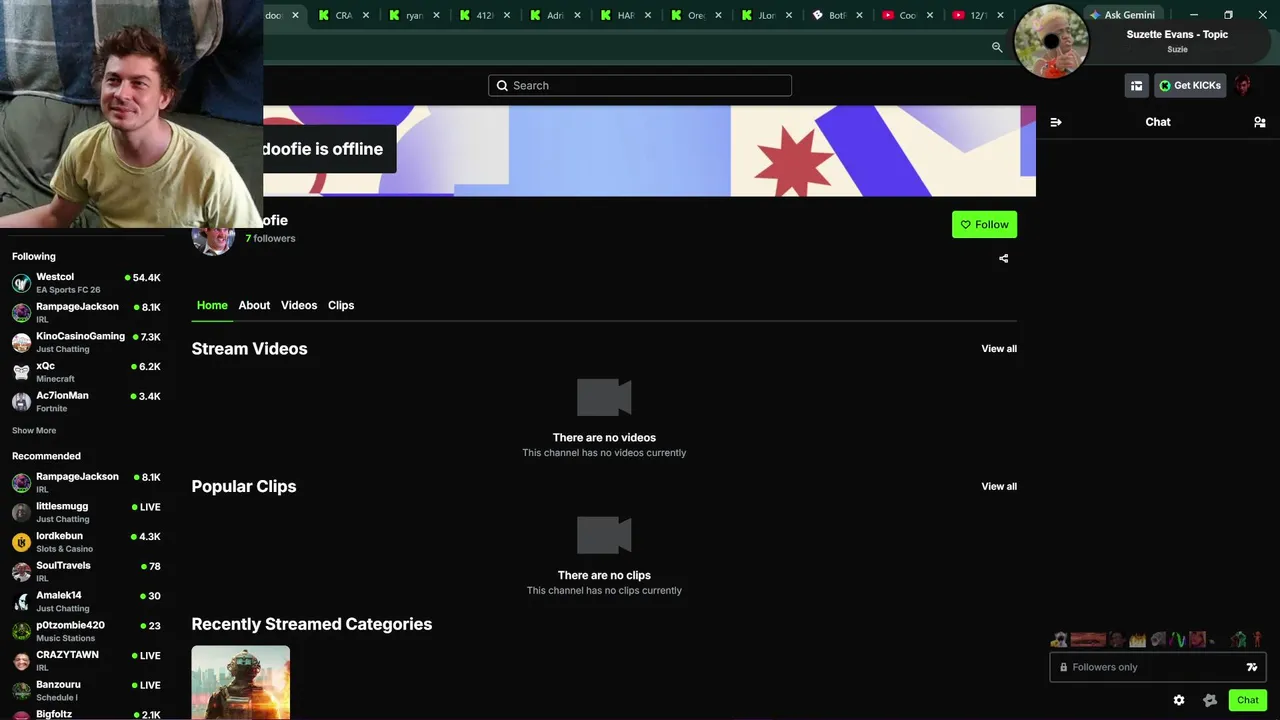Image resolution: width=1280 pixels, height=720 pixels.
Task: Click the CRAZYTAWN avatar icon
Action: pos(21,661)
